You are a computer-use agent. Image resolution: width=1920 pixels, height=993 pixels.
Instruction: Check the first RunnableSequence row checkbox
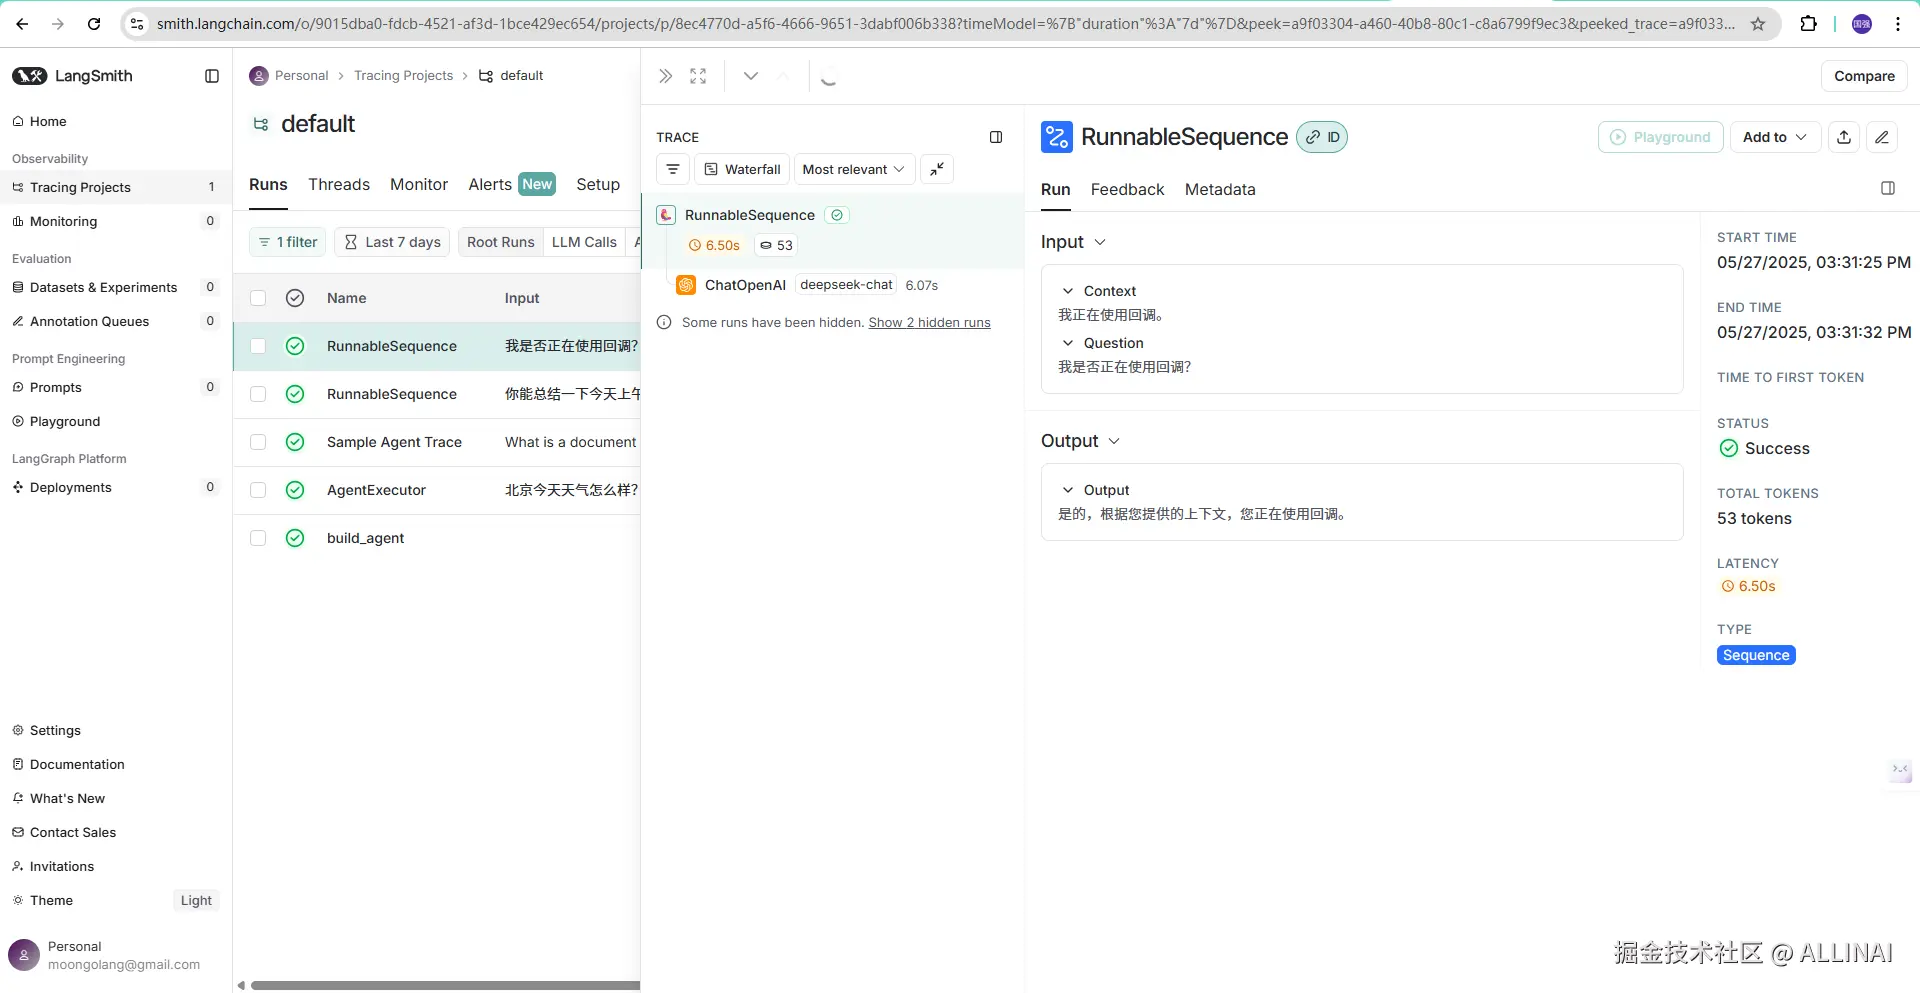click(258, 346)
